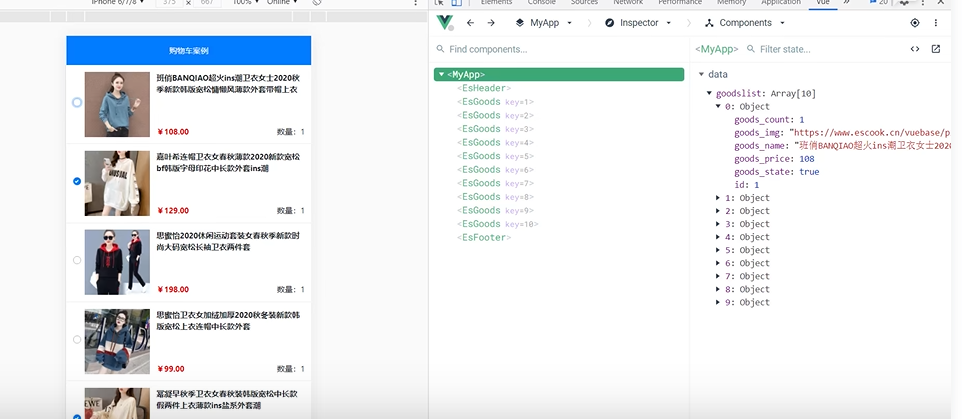Click the white sweatshirt product thumbnail

click(117, 183)
